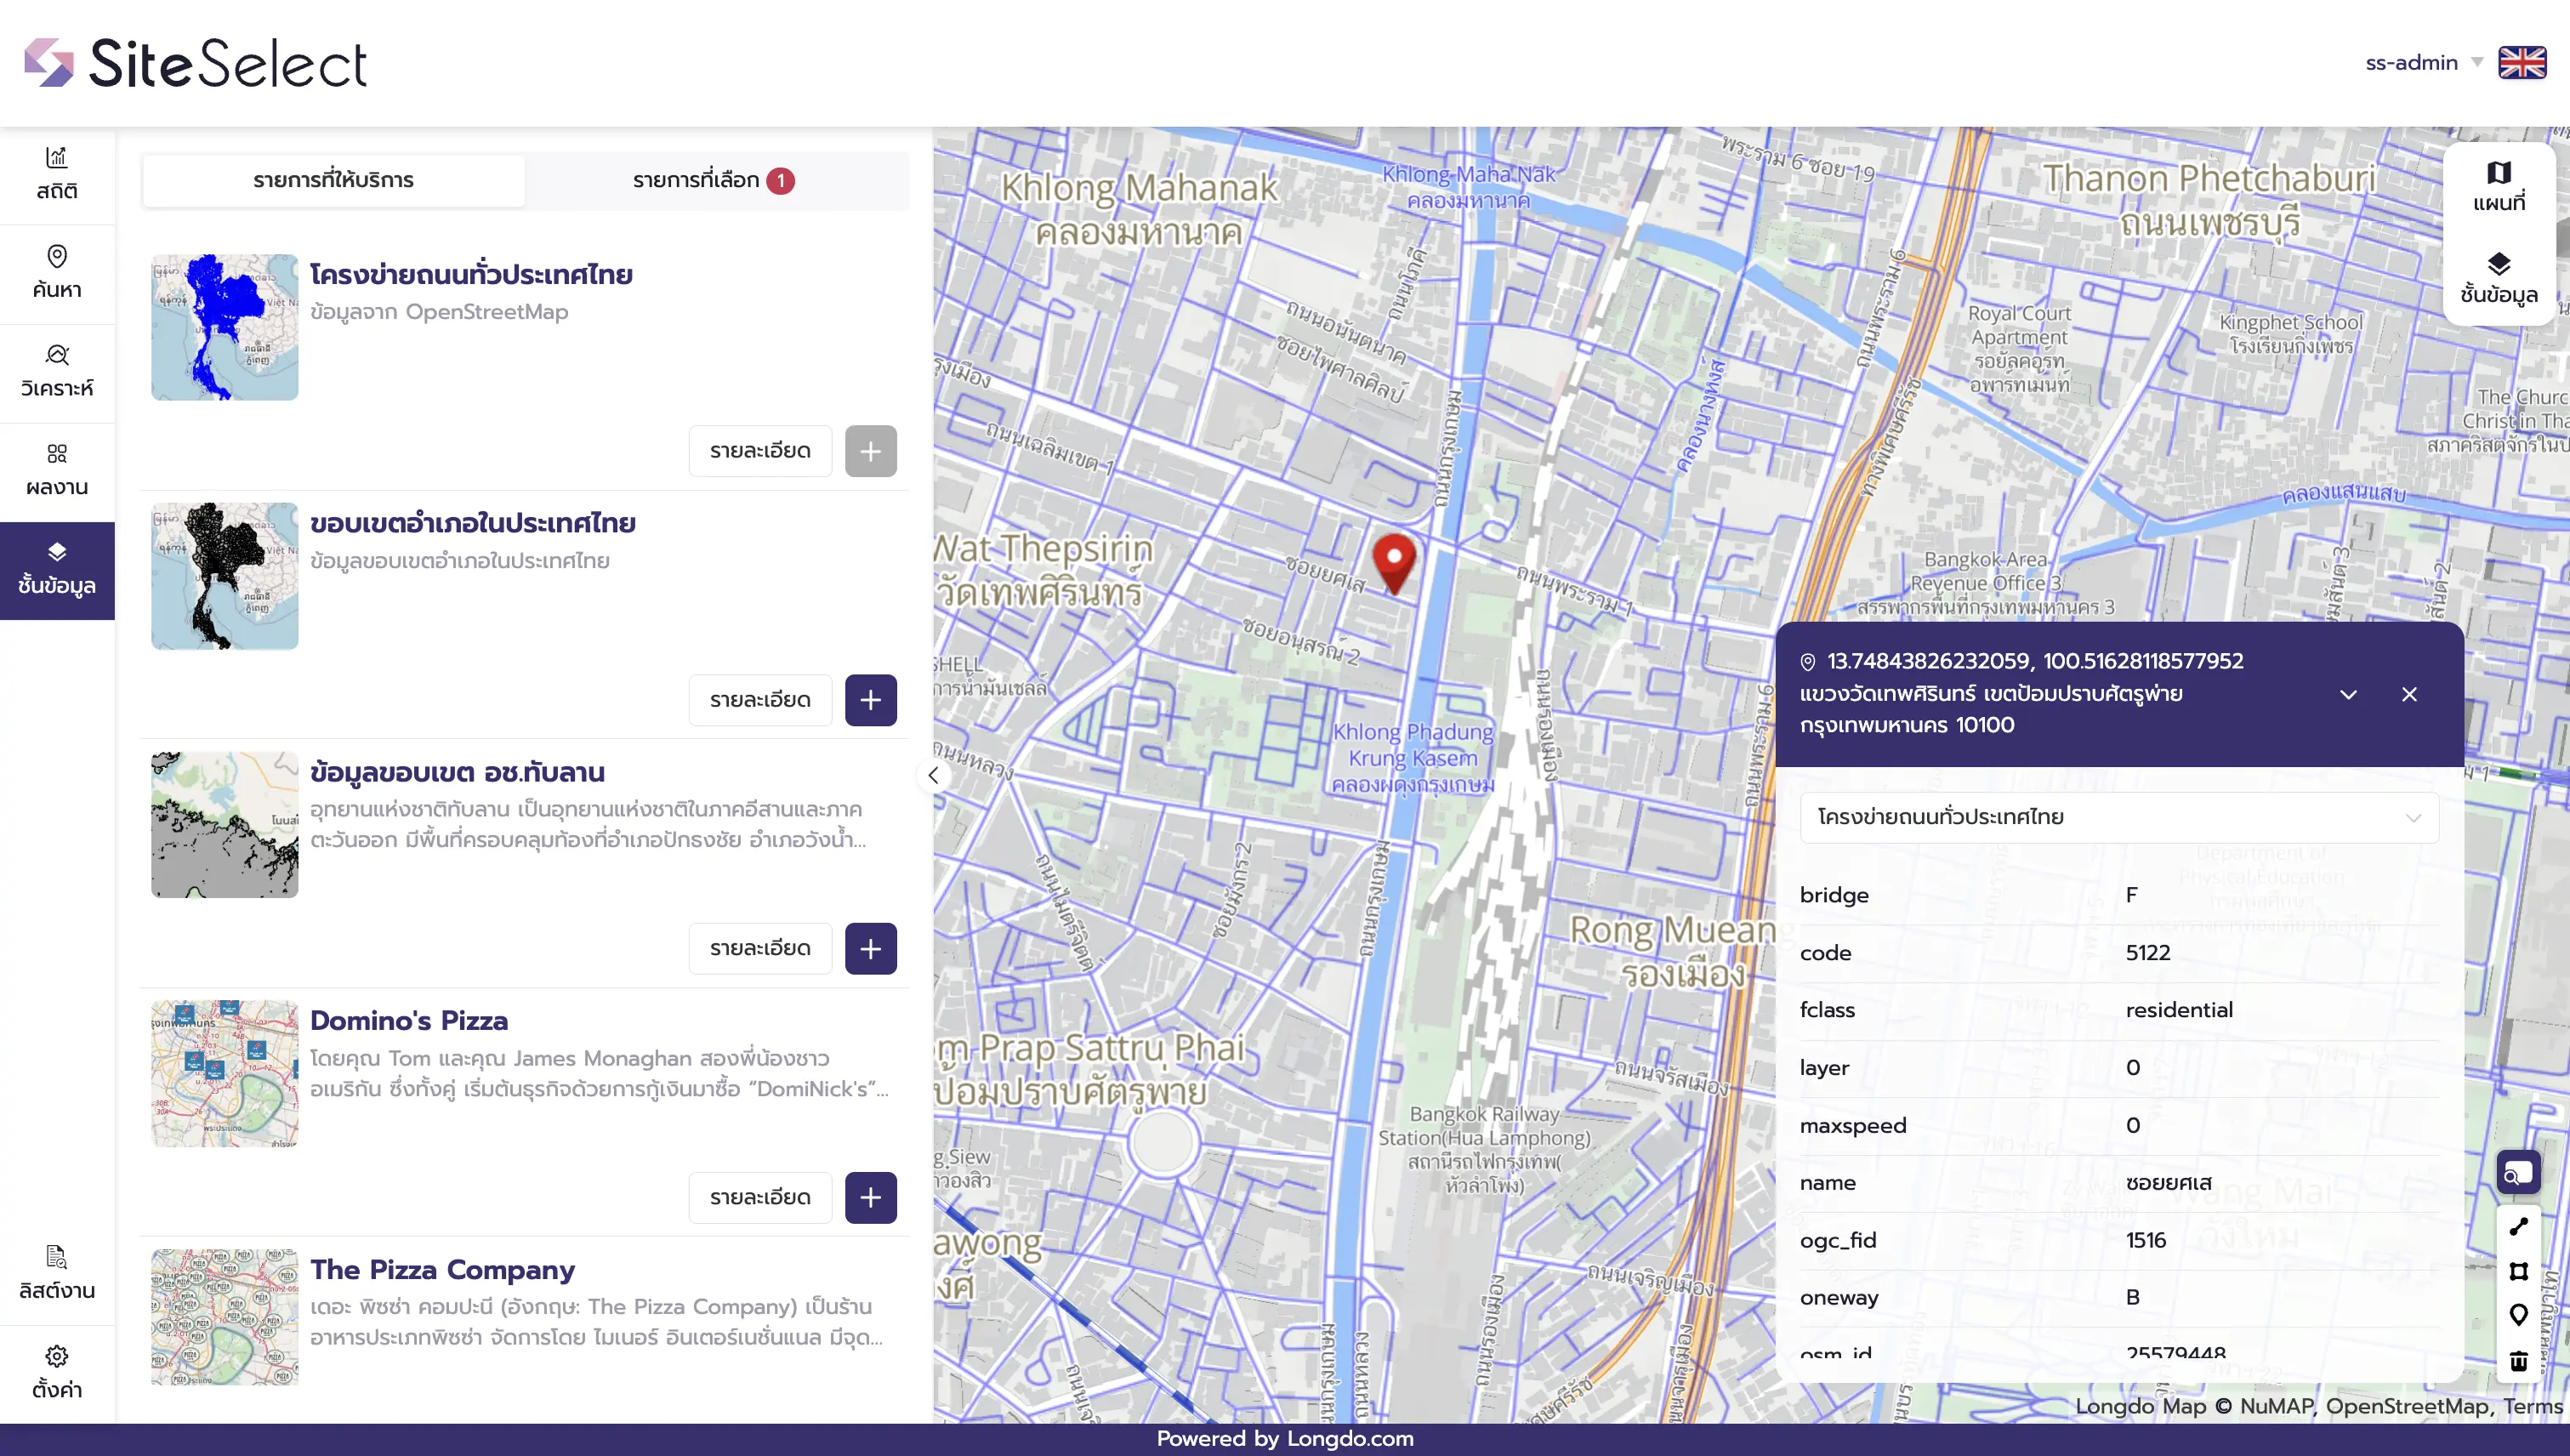The width and height of the screenshot is (2570, 1456).
Task: Open รายละเอียด for ขอบเขตอำเภอในประเทศไทย
Action: pyautogui.click(x=760, y=700)
